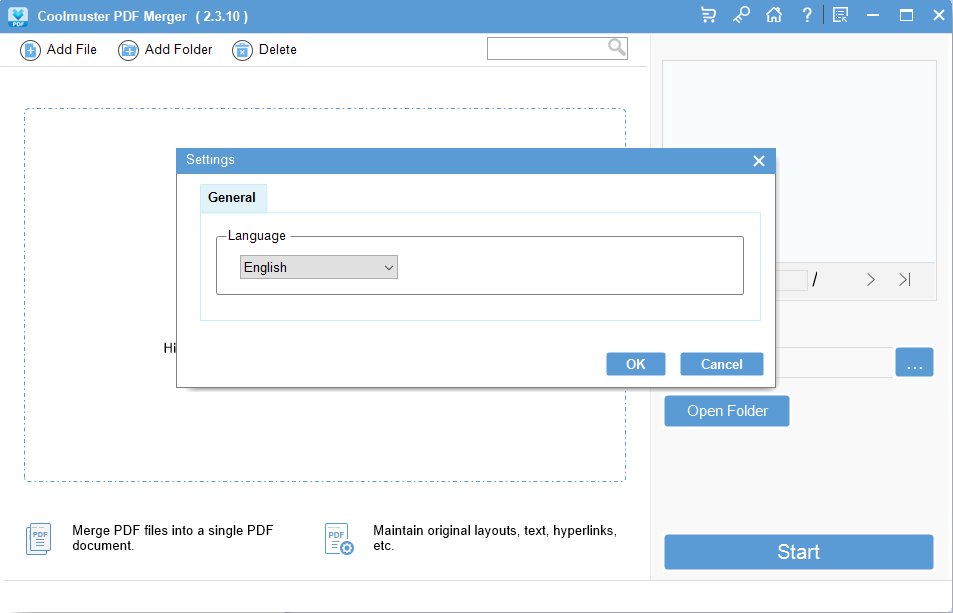Viewport: 953px width, 613px height.
Task: Cancel the Settings dialog
Action: tap(721, 364)
